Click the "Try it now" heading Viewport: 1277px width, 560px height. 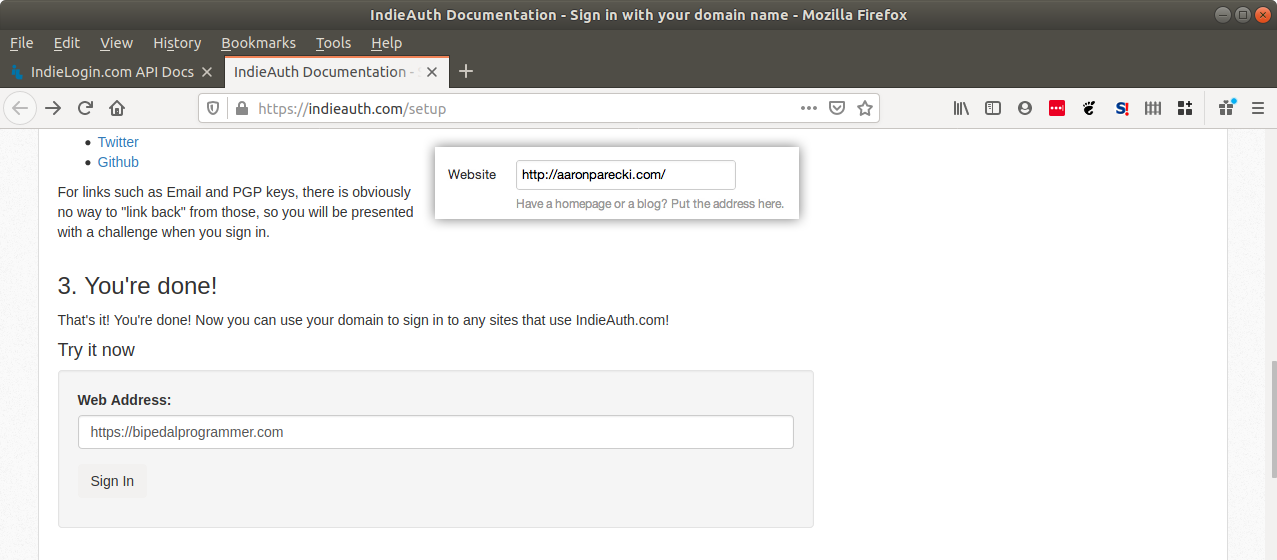pyautogui.click(x=96, y=350)
